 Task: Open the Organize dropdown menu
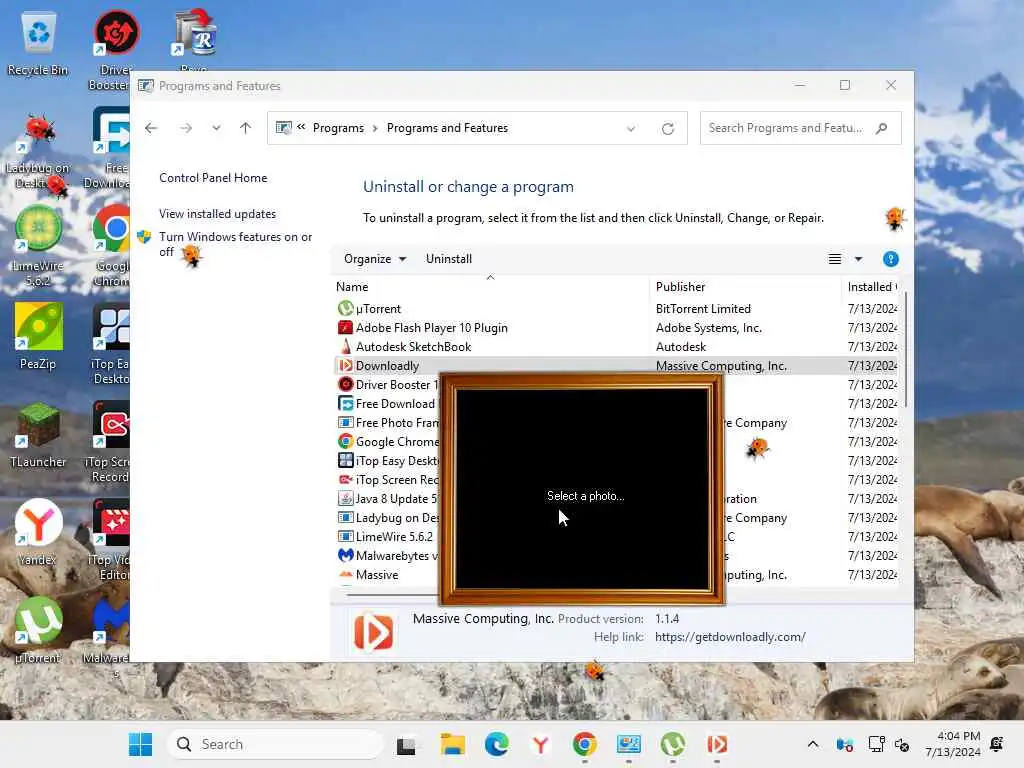375,259
